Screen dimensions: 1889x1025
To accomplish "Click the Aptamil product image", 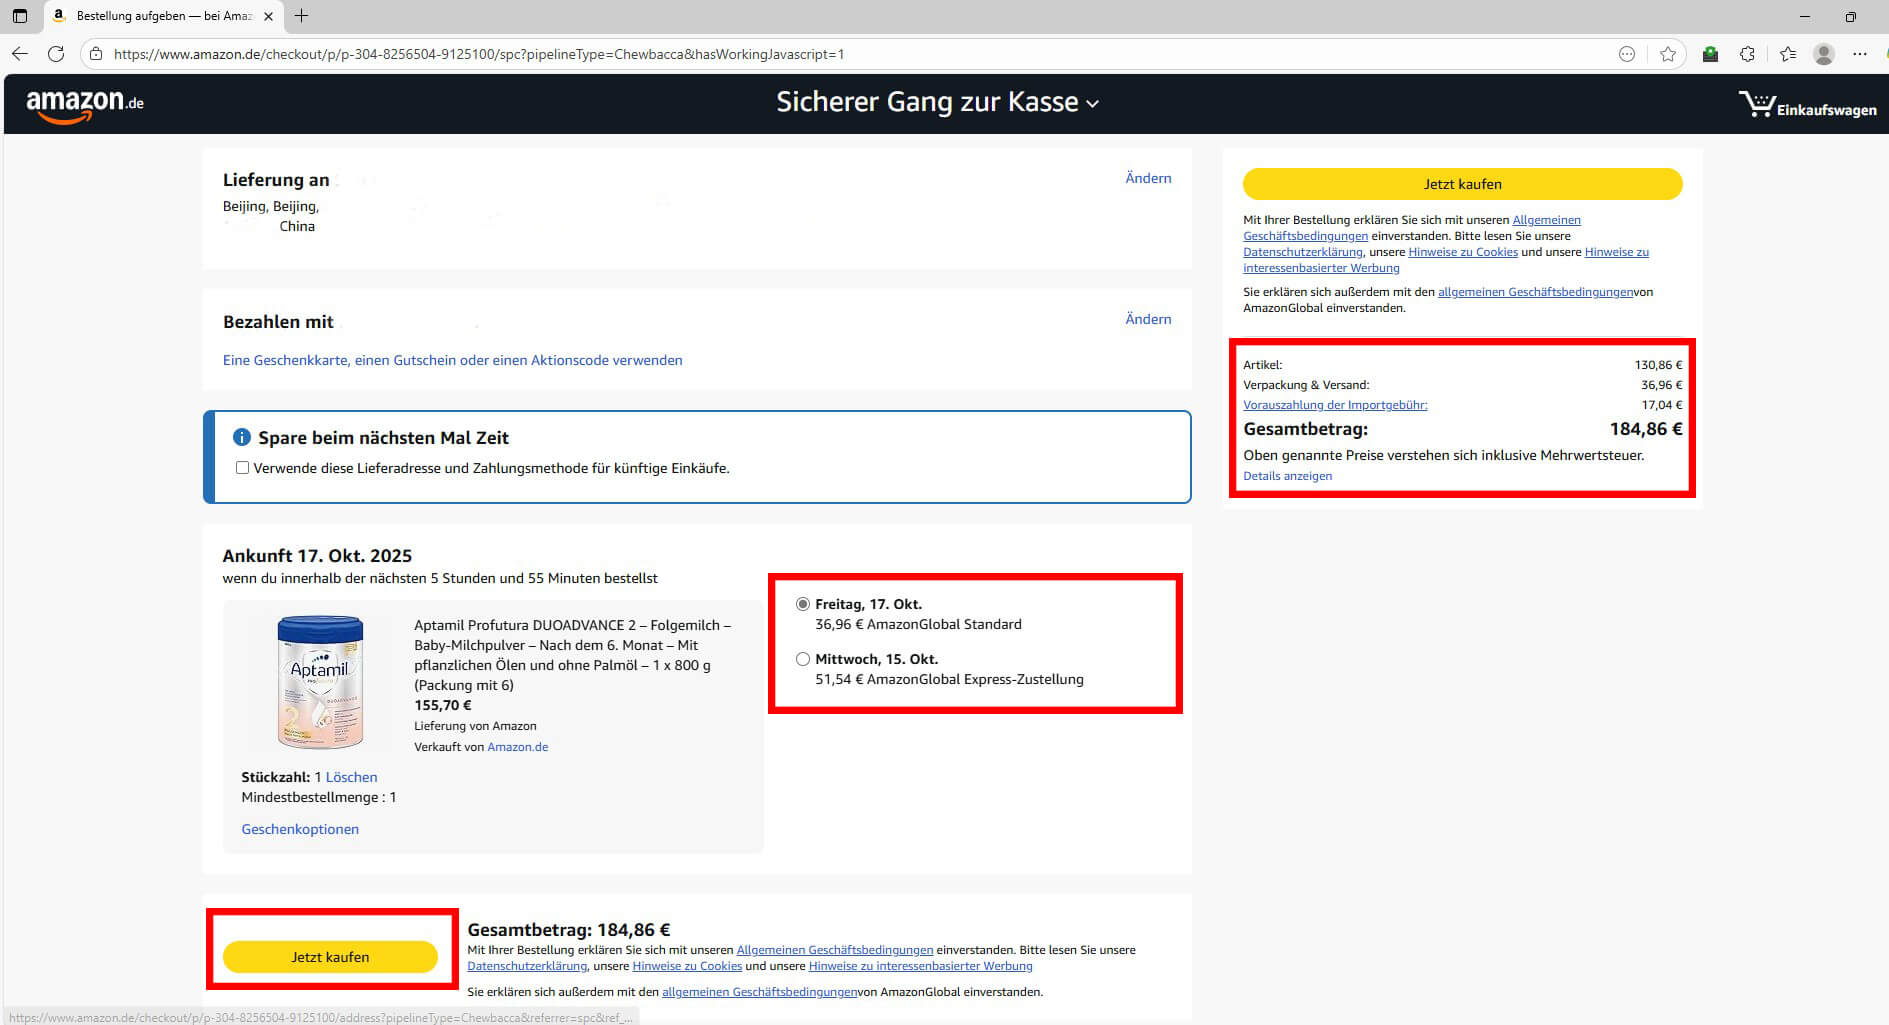I will coord(320,682).
